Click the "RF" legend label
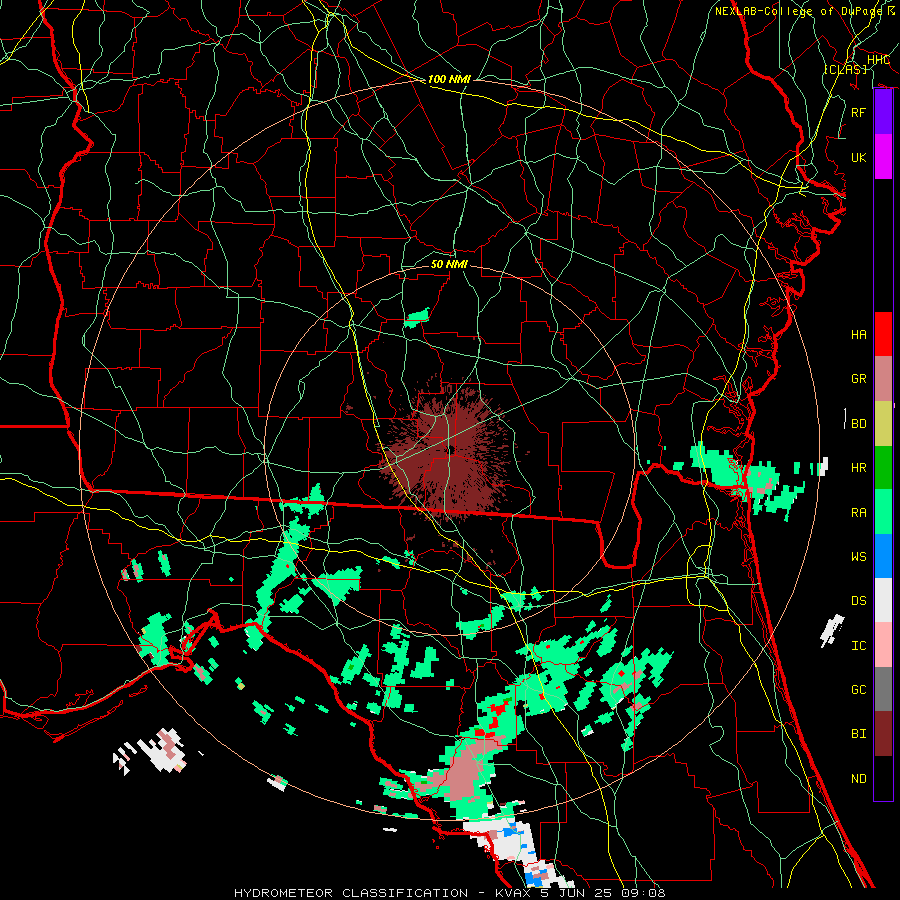 859,112
